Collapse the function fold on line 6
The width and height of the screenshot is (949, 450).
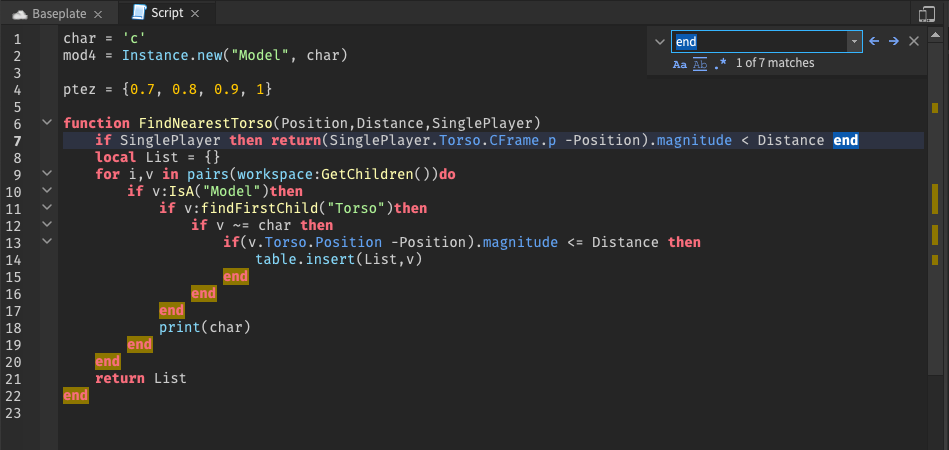47,122
